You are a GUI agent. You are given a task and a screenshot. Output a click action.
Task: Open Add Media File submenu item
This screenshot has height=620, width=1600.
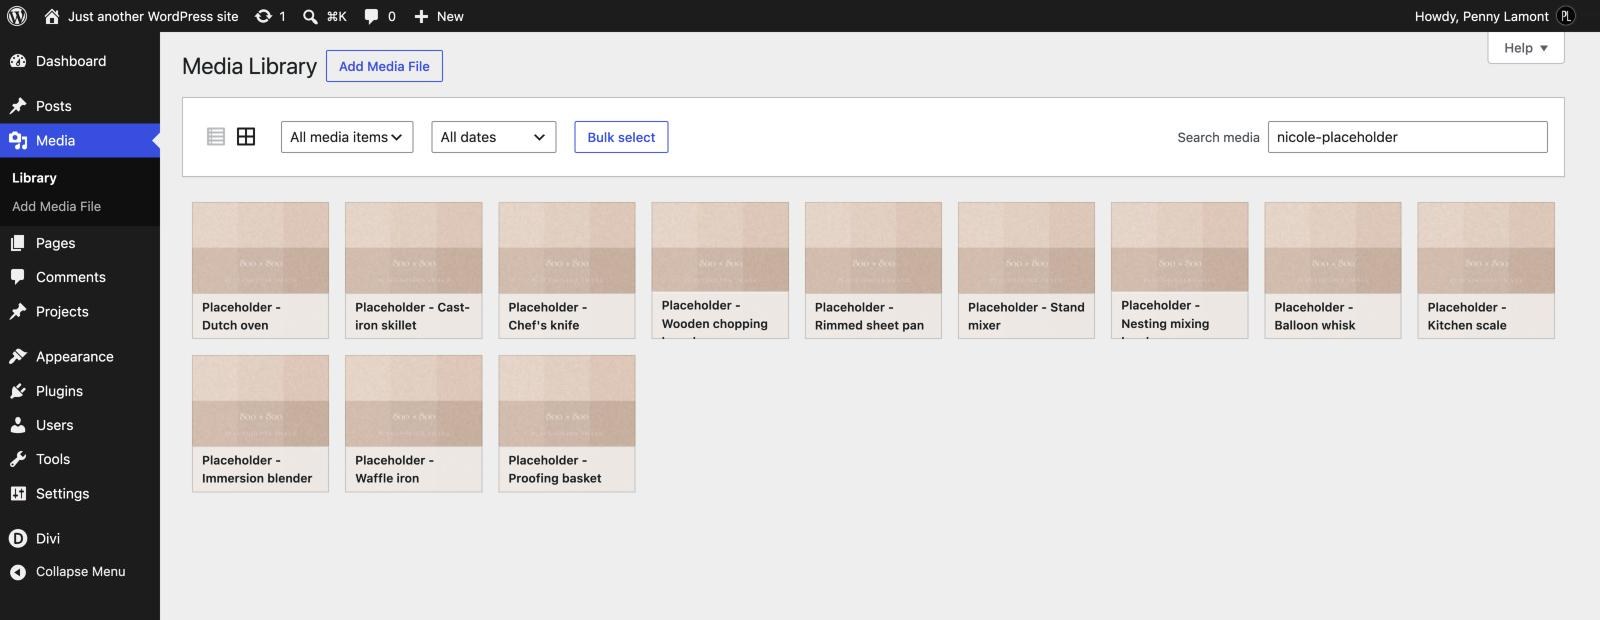click(56, 206)
